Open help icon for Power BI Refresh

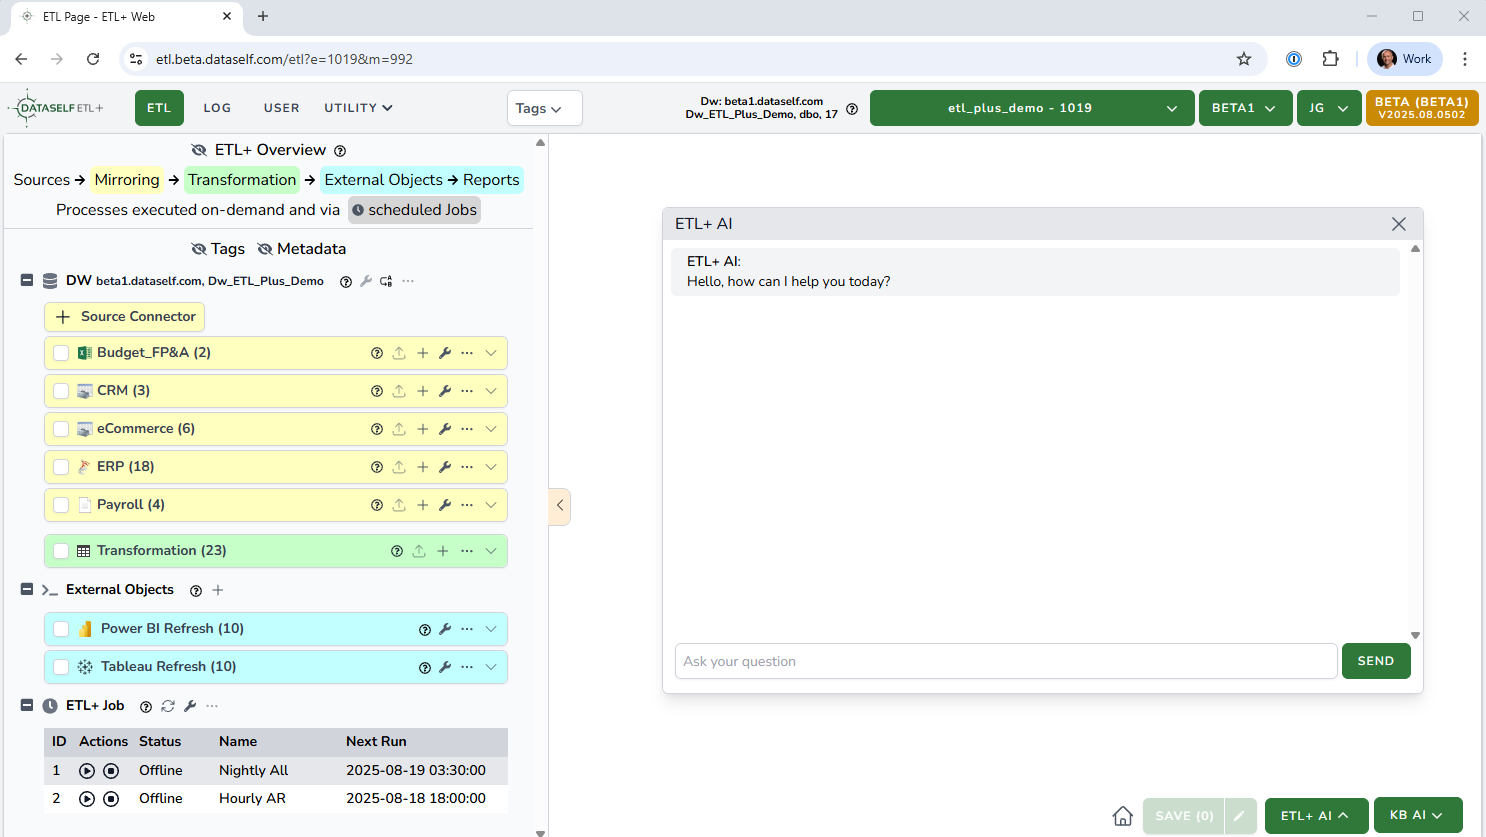(425, 629)
